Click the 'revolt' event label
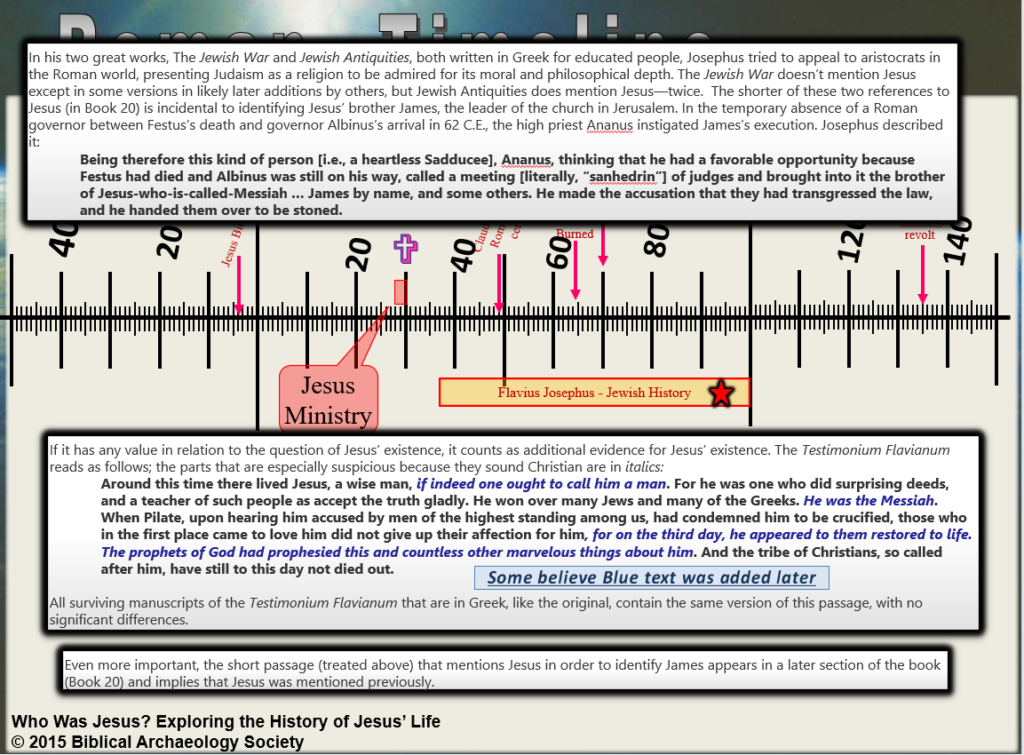1024x755 pixels. [920, 234]
